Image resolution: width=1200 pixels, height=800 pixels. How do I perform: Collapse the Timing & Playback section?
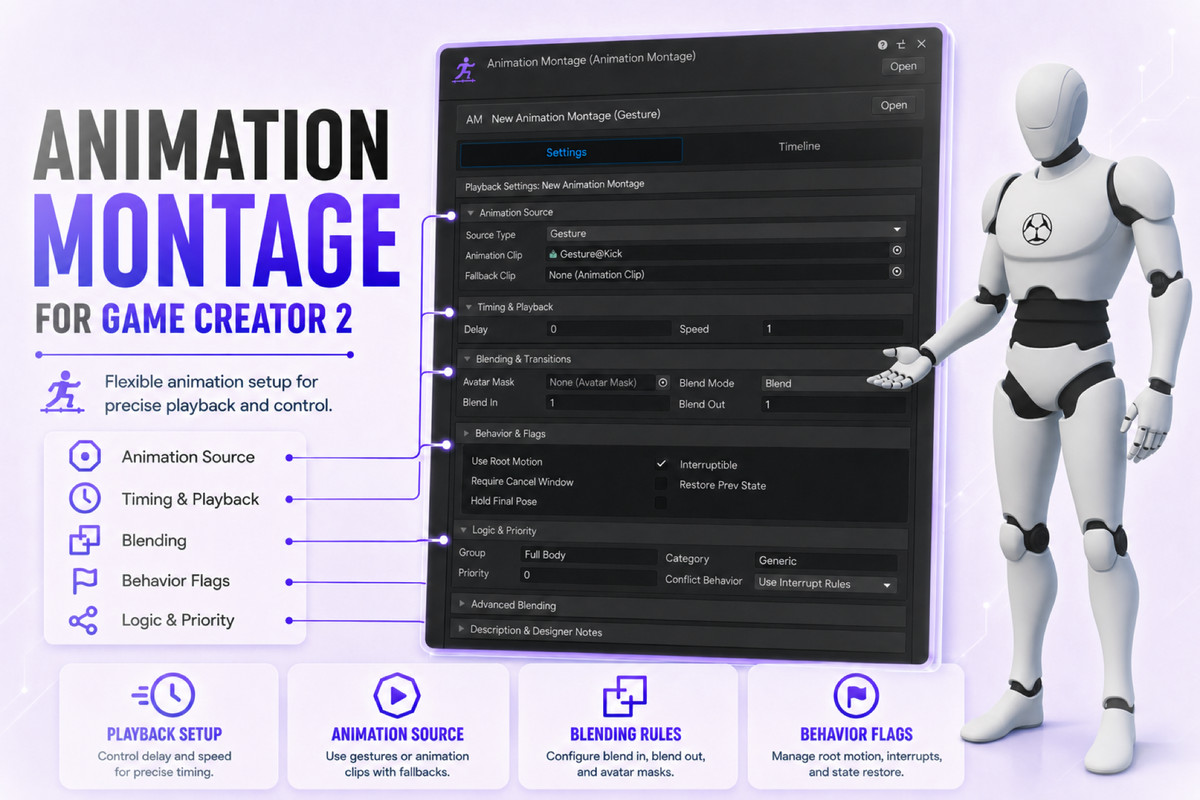pos(468,307)
